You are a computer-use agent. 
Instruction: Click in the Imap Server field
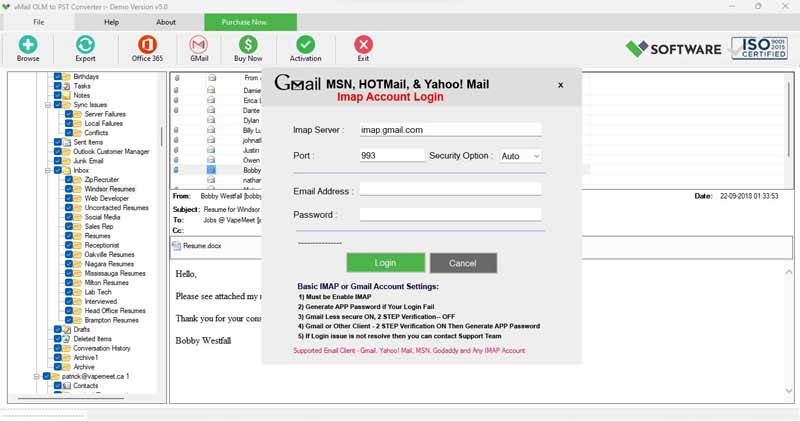451,130
